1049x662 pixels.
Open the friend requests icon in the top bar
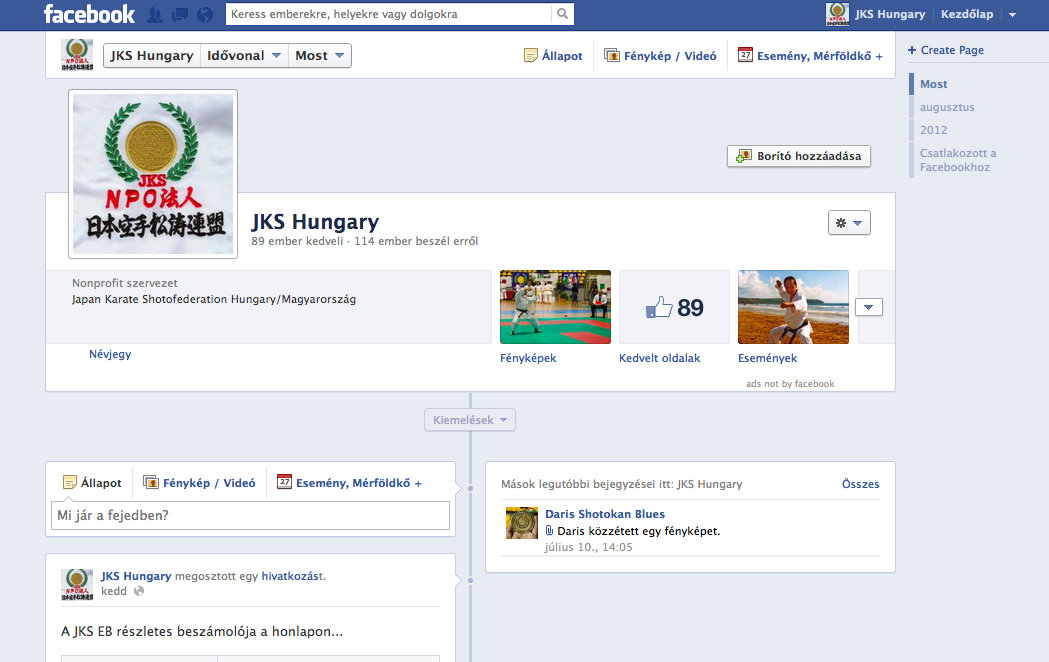click(155, 15)
